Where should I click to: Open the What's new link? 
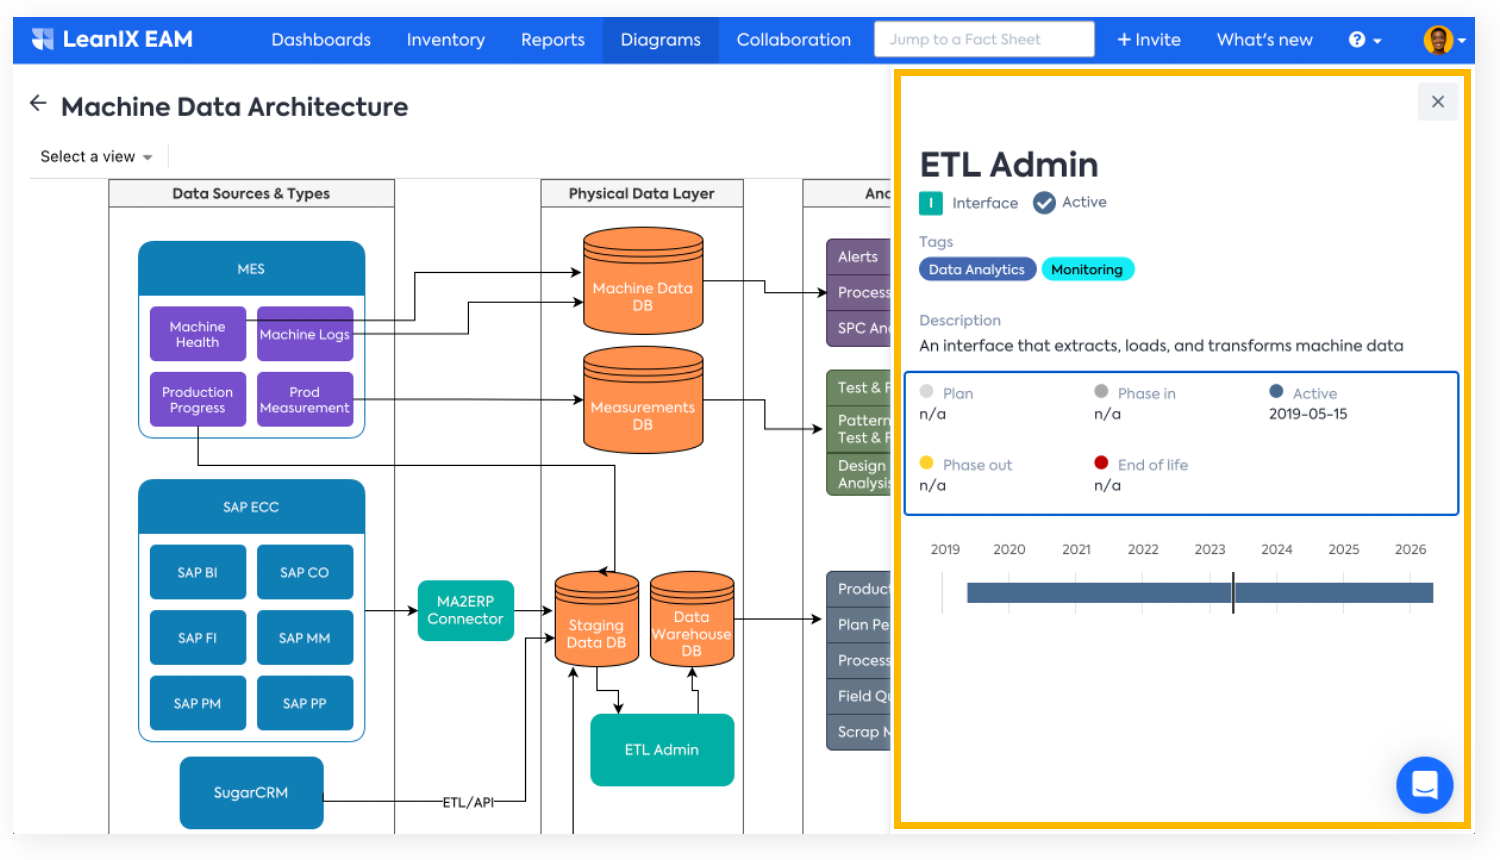coord(1265,40)
